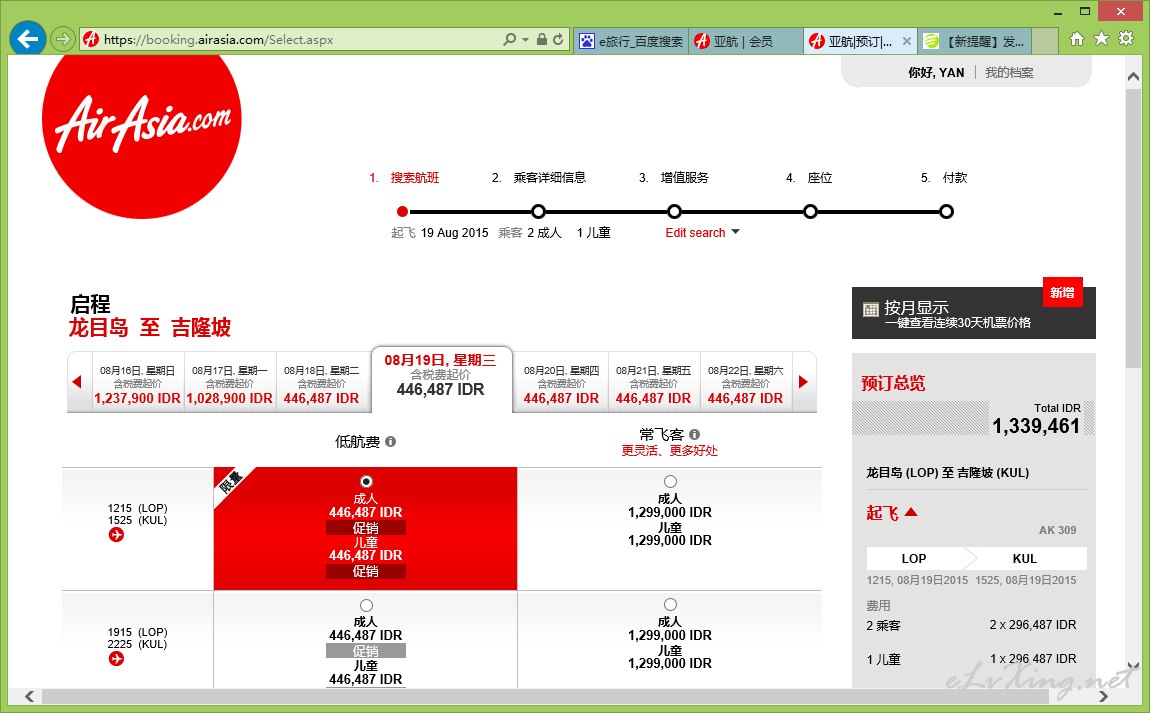Click the scroll-right arrow at bottom

coord(1103,696)
